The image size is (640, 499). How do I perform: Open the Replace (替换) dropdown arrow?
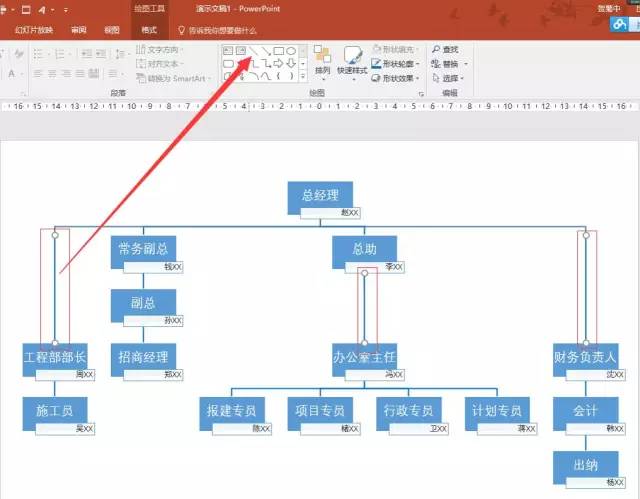click(466, 64)
